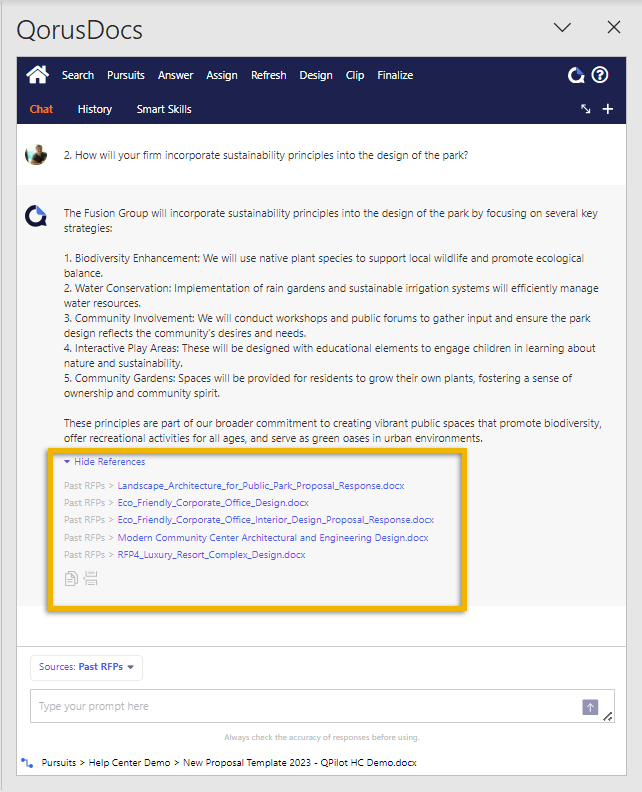
Task: Open the Search menu item
Action: [x=78, y=75]
